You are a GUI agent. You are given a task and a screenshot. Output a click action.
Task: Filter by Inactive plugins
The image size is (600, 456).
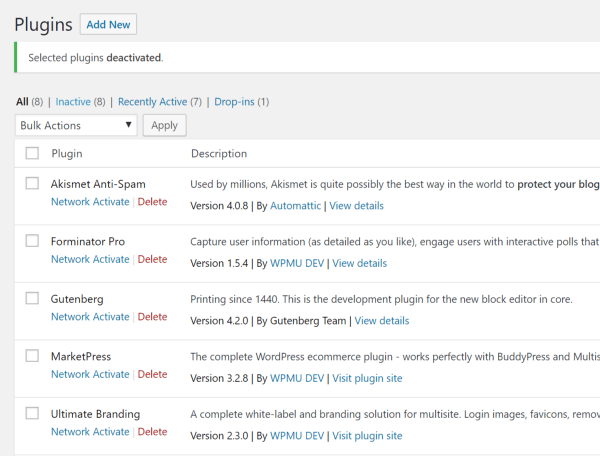click(x=73, y=102)
